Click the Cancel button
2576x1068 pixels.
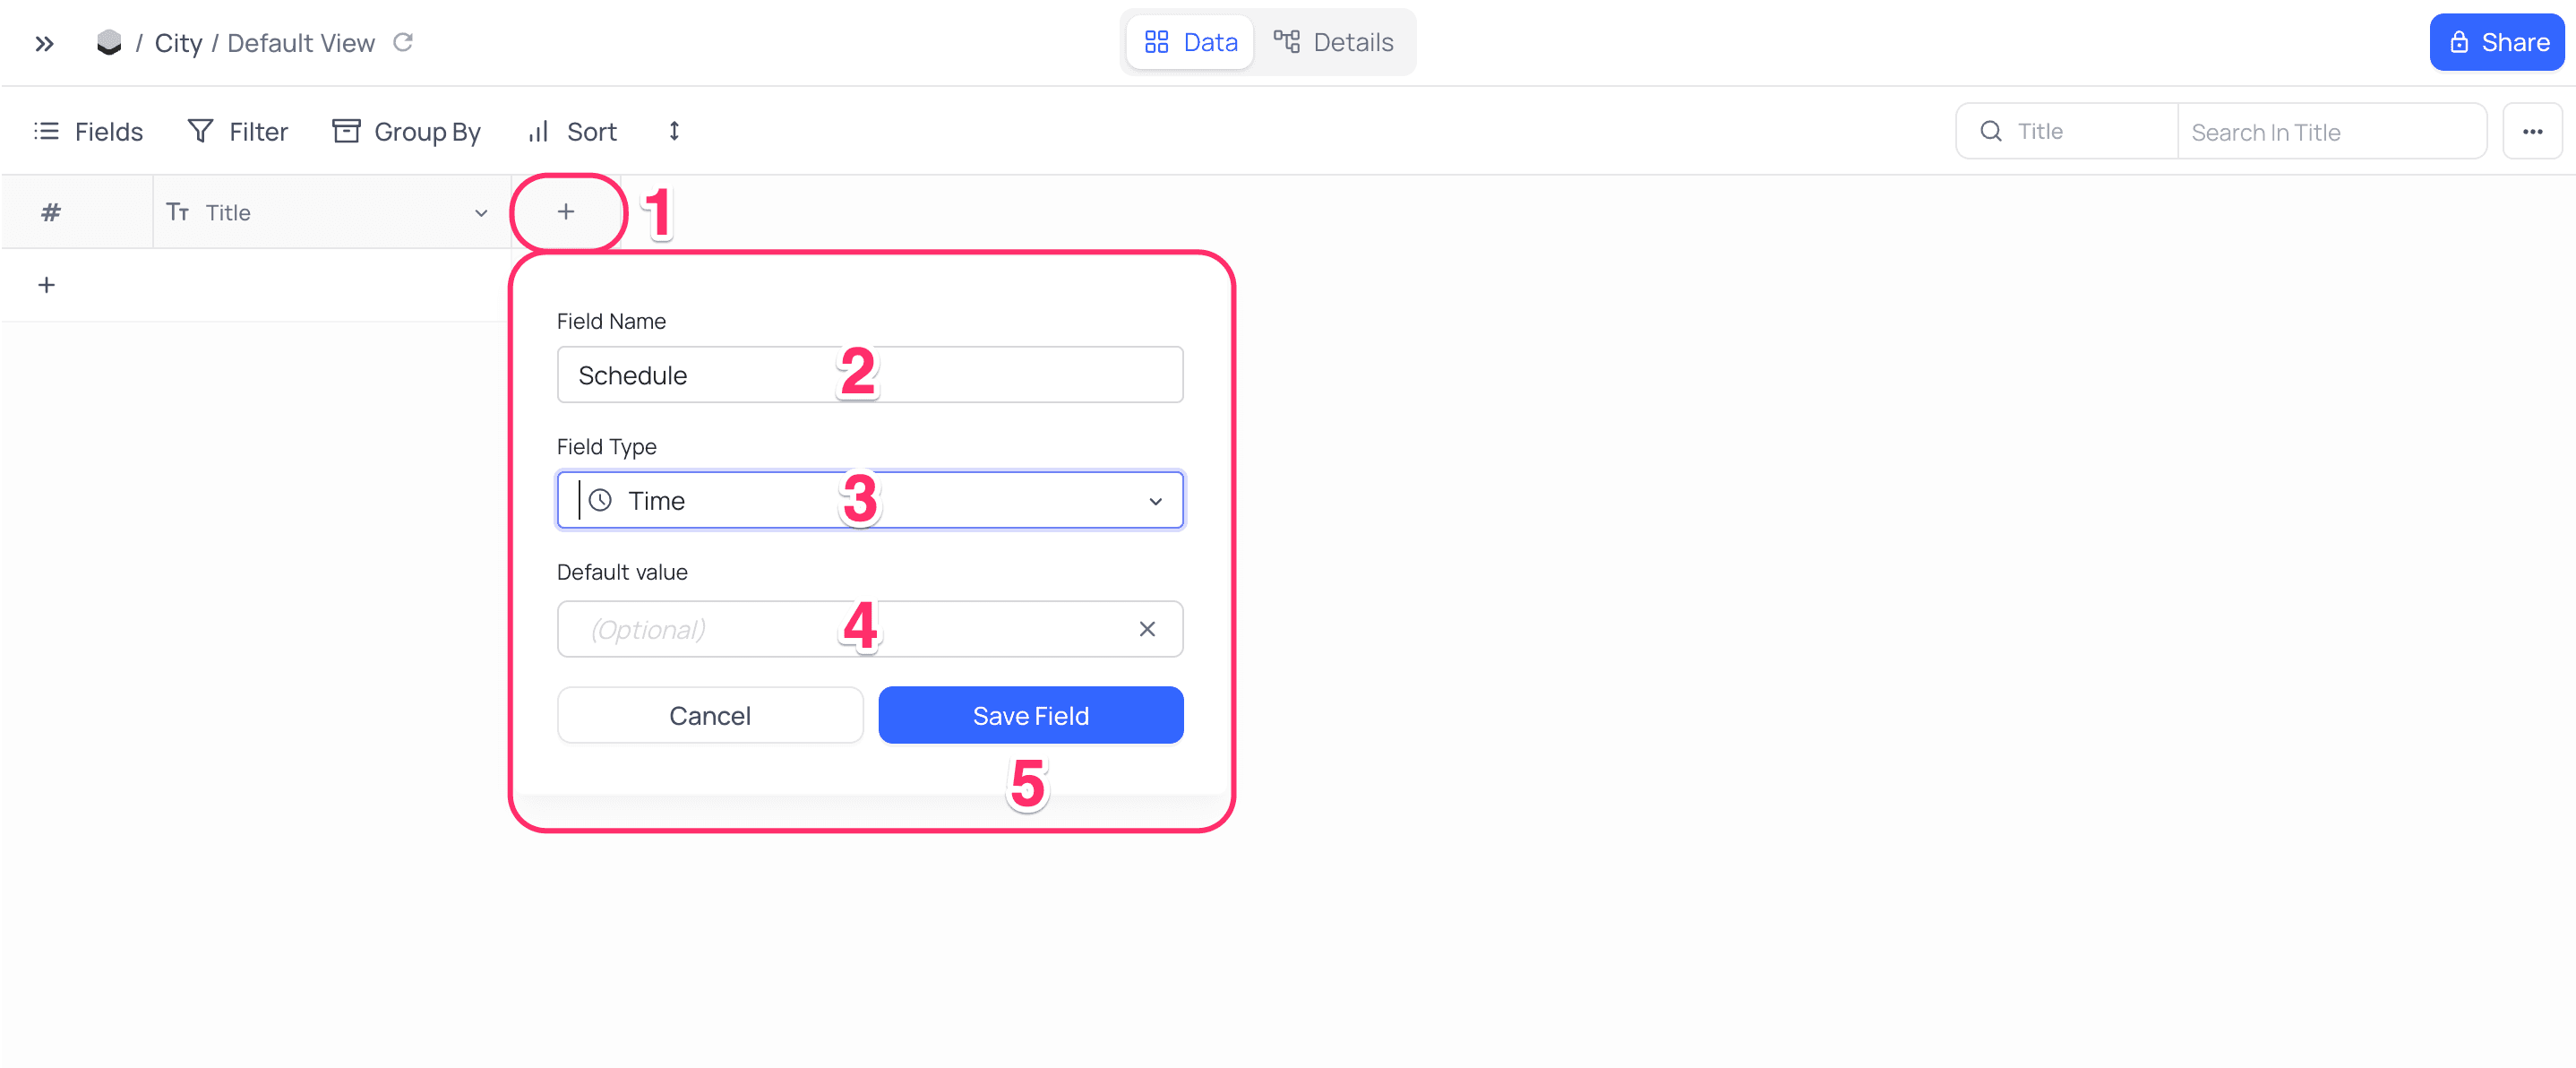[709, 715]
